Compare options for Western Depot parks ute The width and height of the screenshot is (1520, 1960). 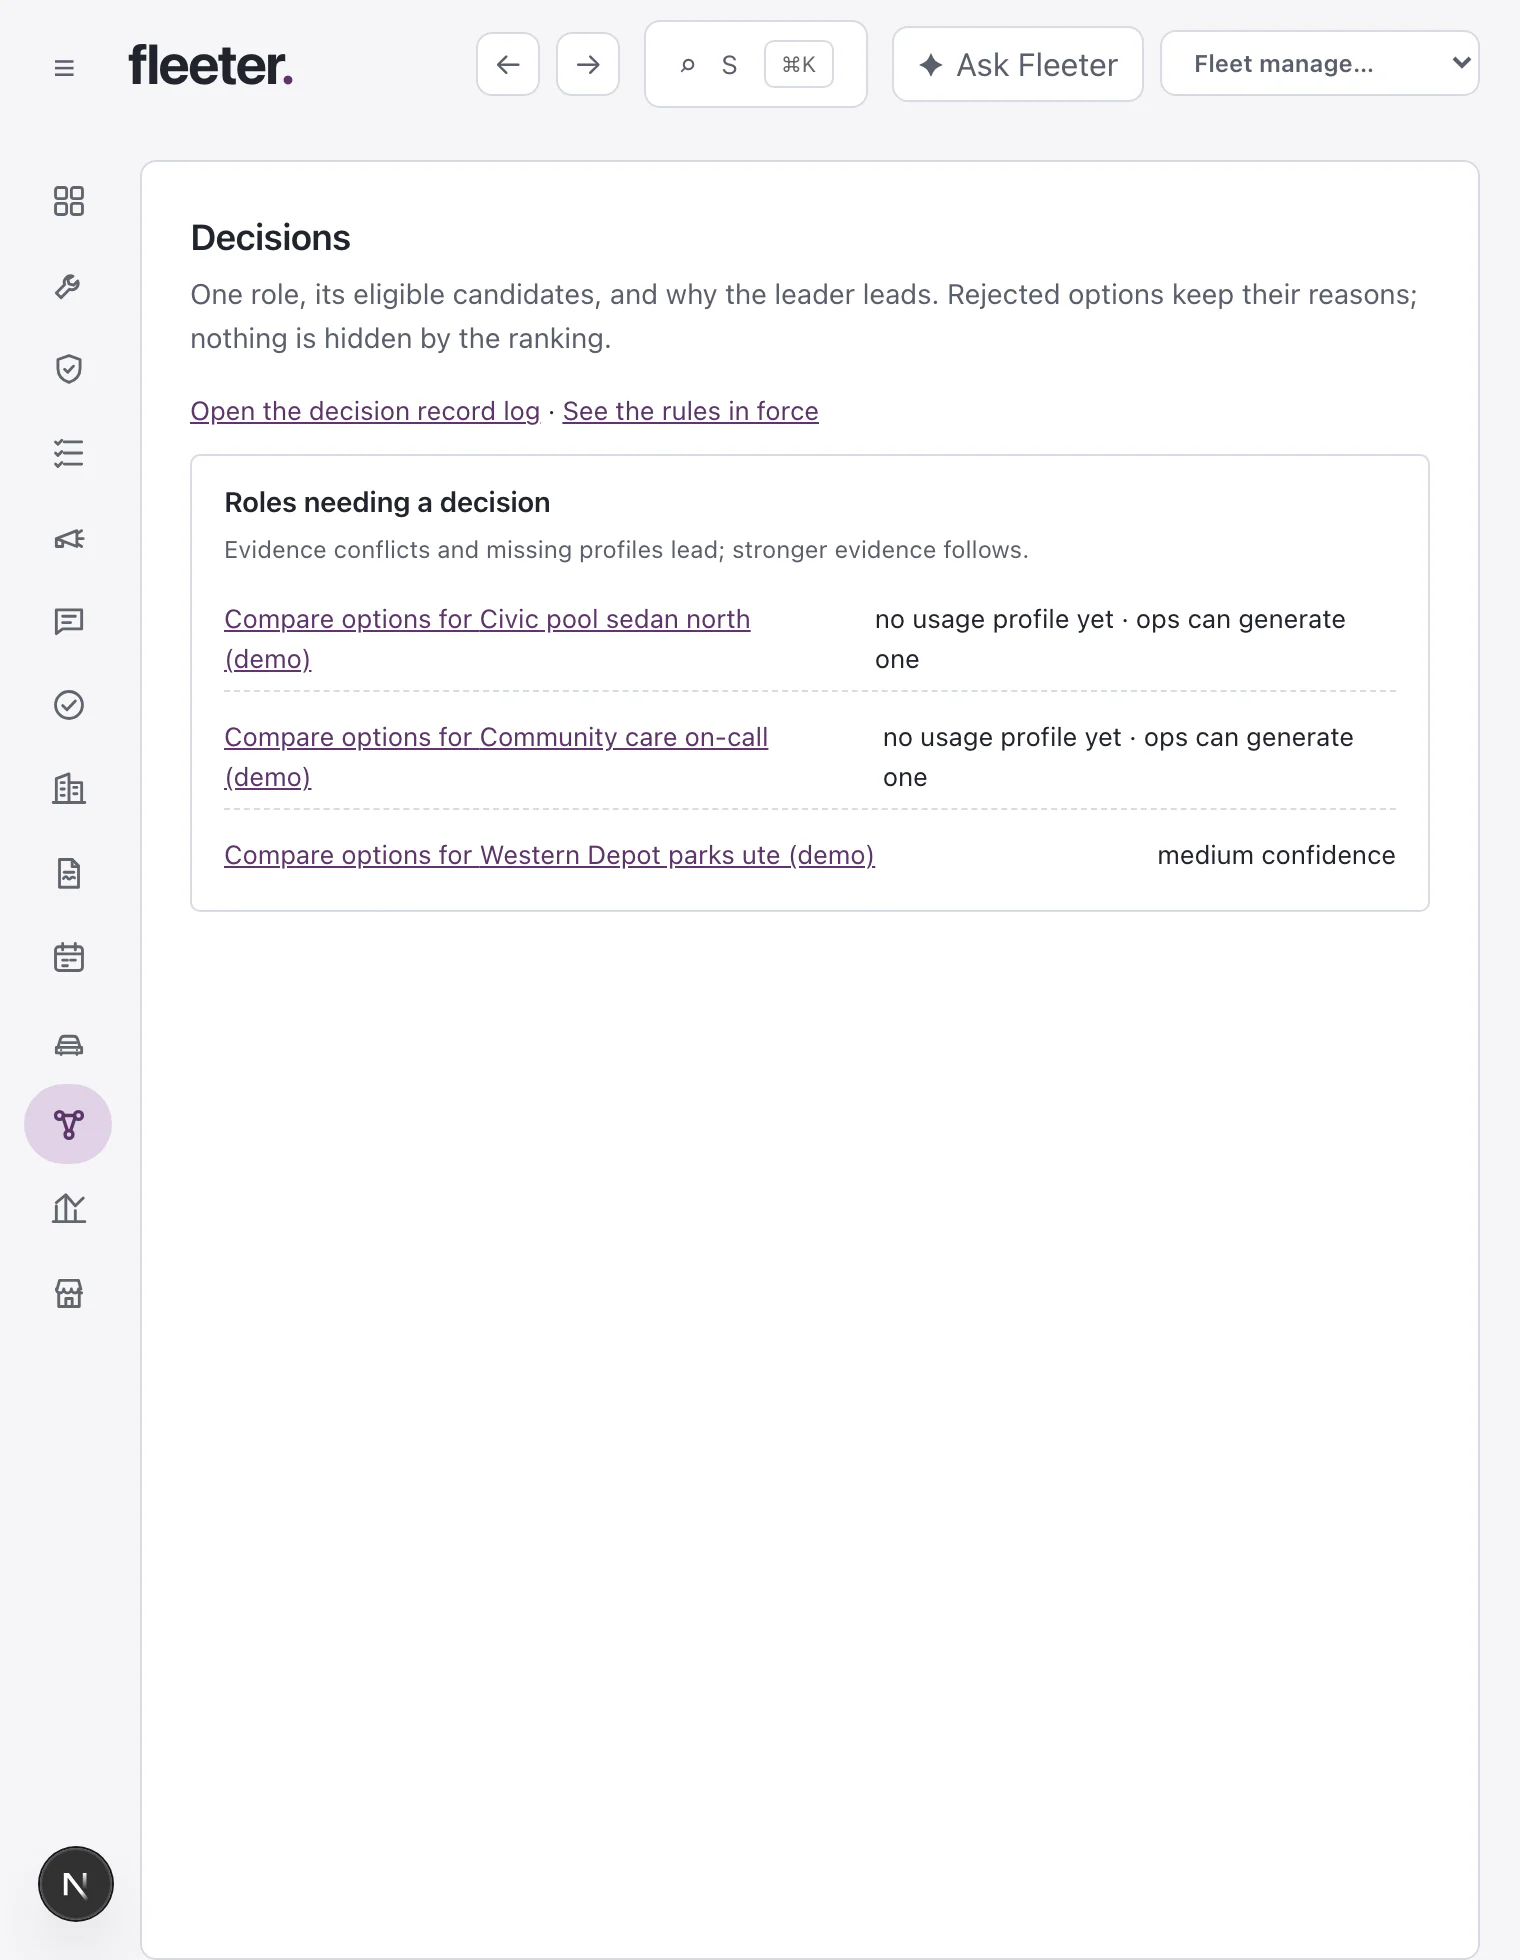[549, 855]
